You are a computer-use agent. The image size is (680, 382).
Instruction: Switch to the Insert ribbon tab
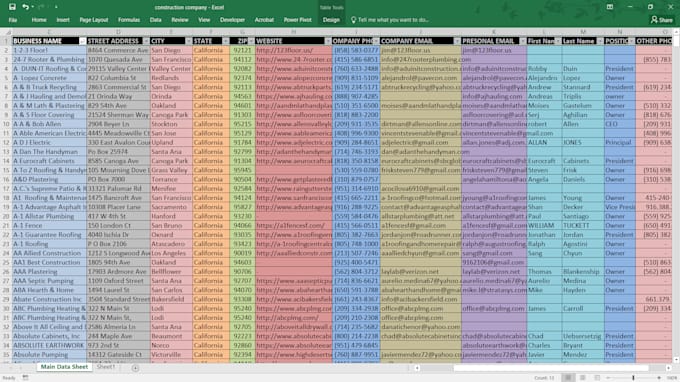[x=63, y=20]
